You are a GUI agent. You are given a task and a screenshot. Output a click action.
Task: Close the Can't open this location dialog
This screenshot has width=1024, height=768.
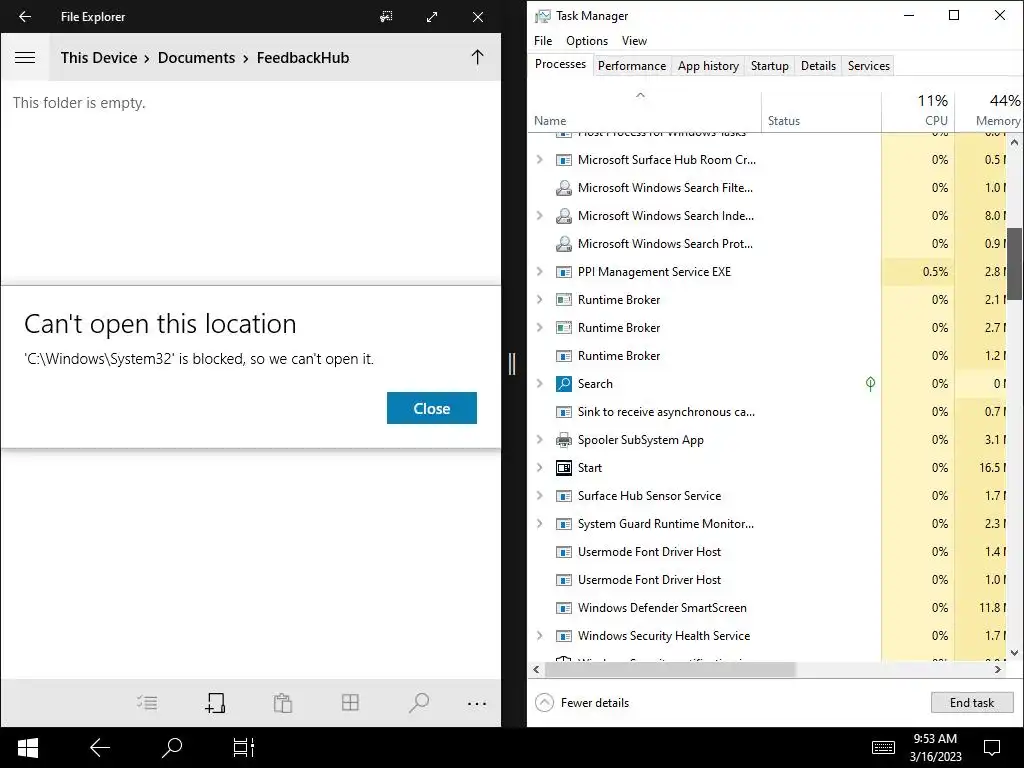click(x=432, y=408)
